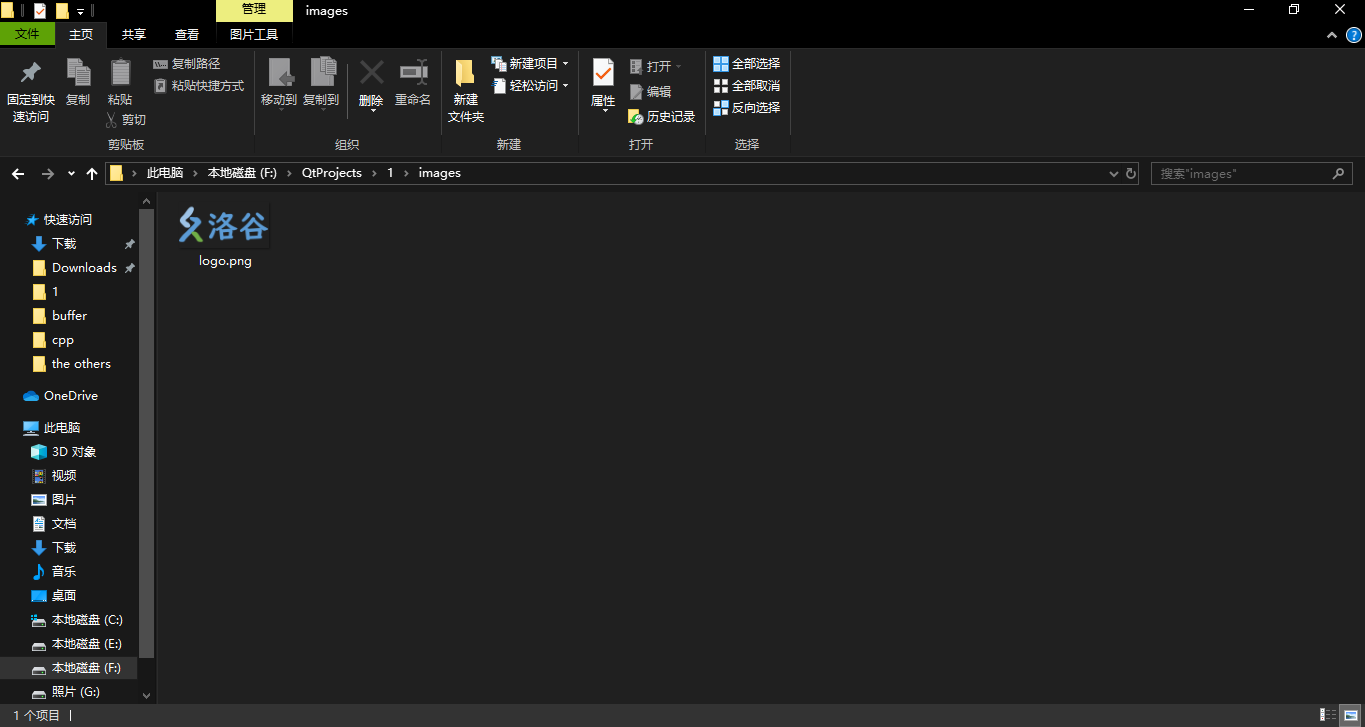Click 此电脑 in the address breadcrumb
Viewport: 1365px width, 727px height.
click(x=165, y=174)
